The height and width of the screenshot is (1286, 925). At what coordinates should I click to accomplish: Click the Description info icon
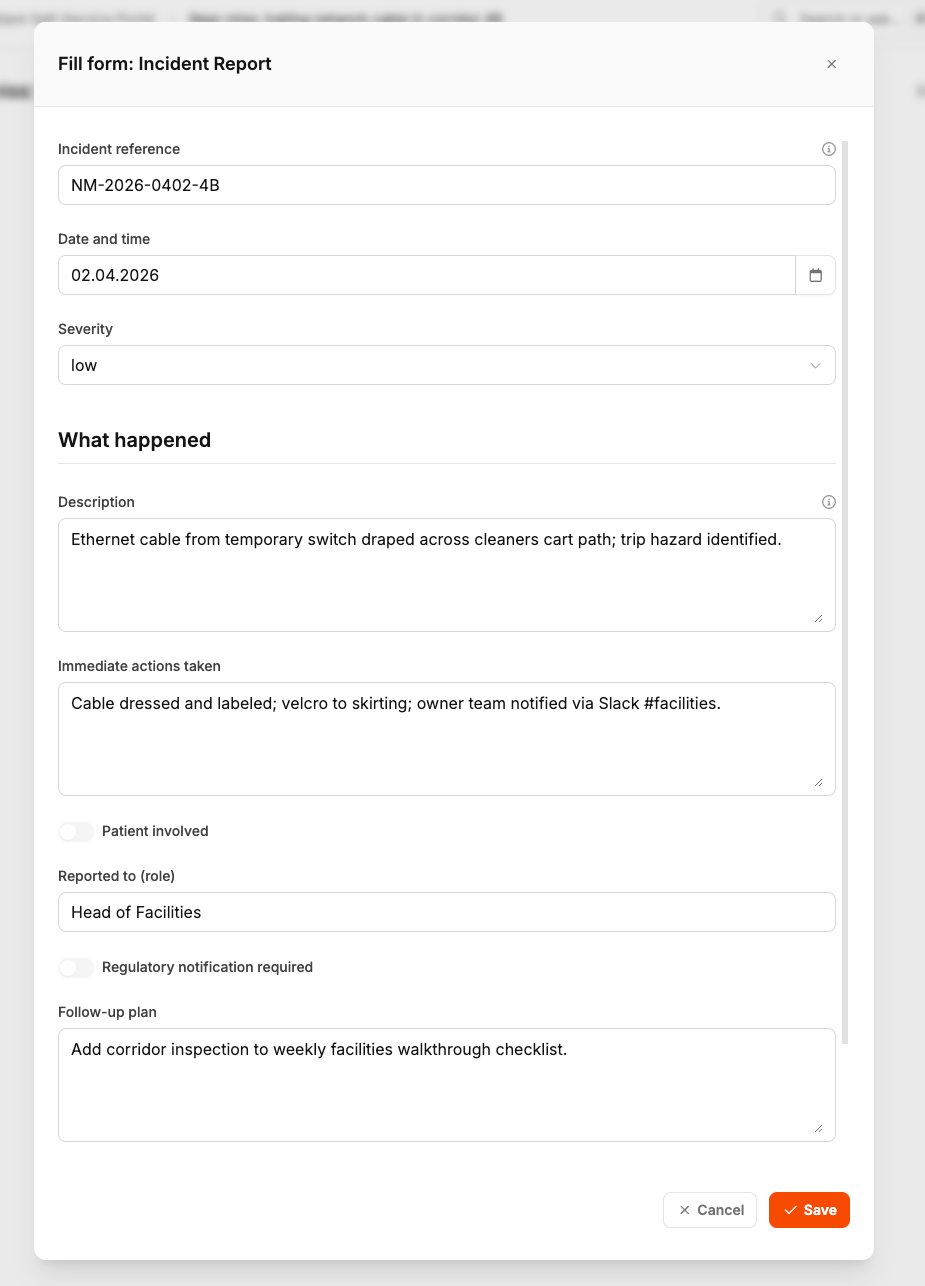[x=828, y=502]
